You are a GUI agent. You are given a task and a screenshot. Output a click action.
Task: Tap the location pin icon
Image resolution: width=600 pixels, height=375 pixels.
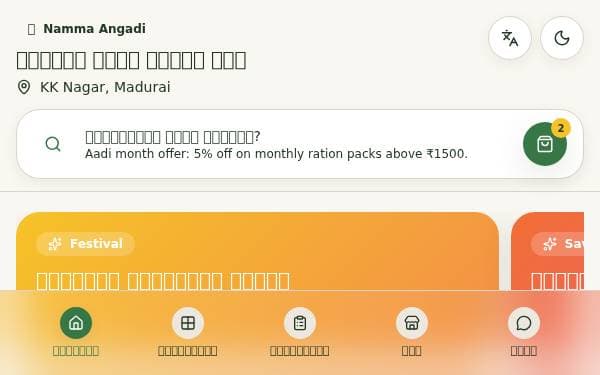pos(24,87)
